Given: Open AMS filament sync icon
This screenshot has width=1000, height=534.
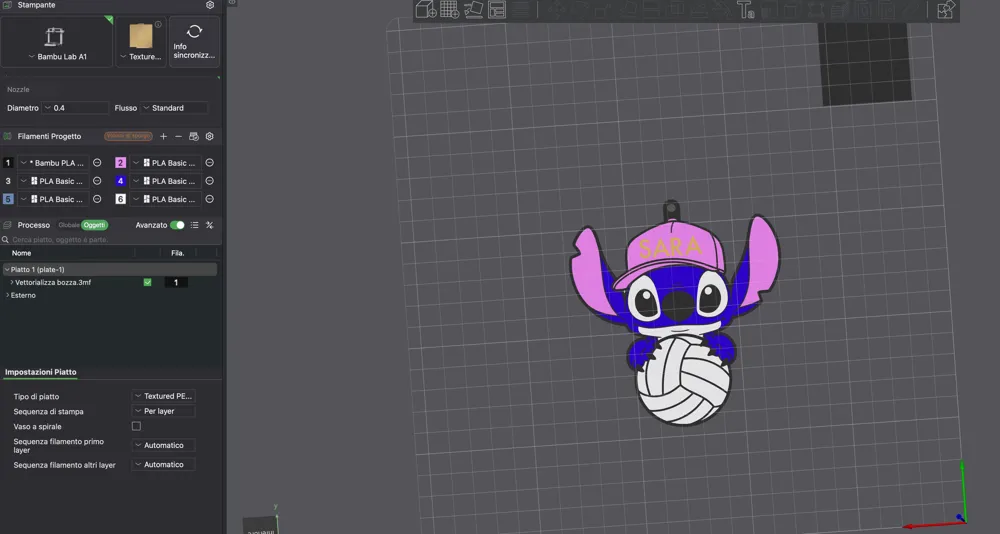Looking at the screenshot, I should [x=194, y=136].
